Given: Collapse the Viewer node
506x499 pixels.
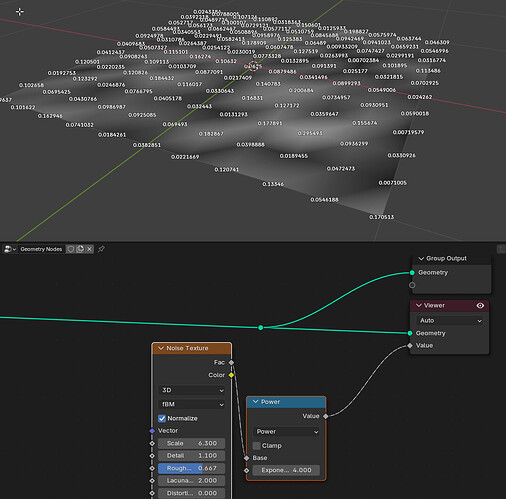Looking at the screenshot, I should point(419,305).
